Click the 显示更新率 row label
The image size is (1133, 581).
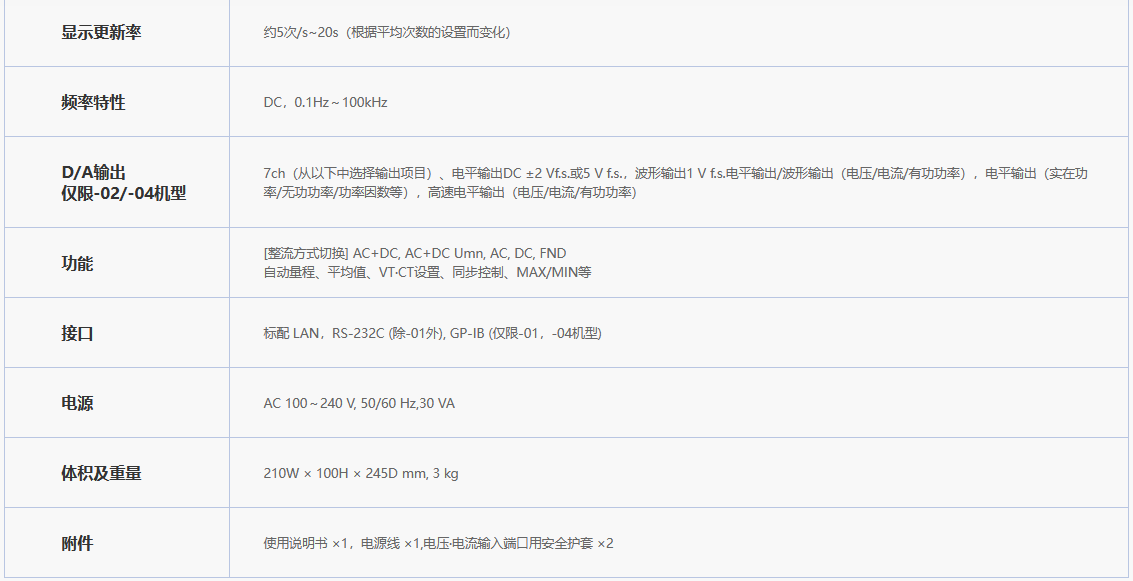[x=101, y=33]
